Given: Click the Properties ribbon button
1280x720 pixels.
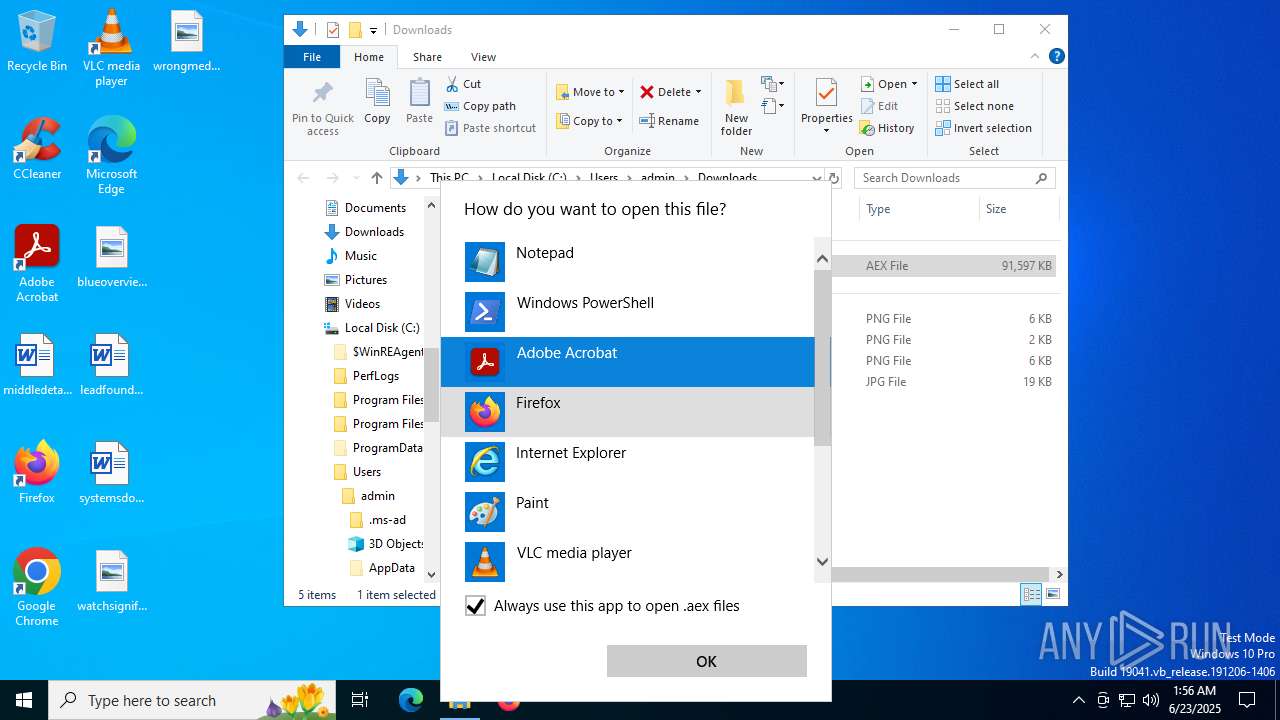Looking at the screenshot, I should [x=826, y=106].
